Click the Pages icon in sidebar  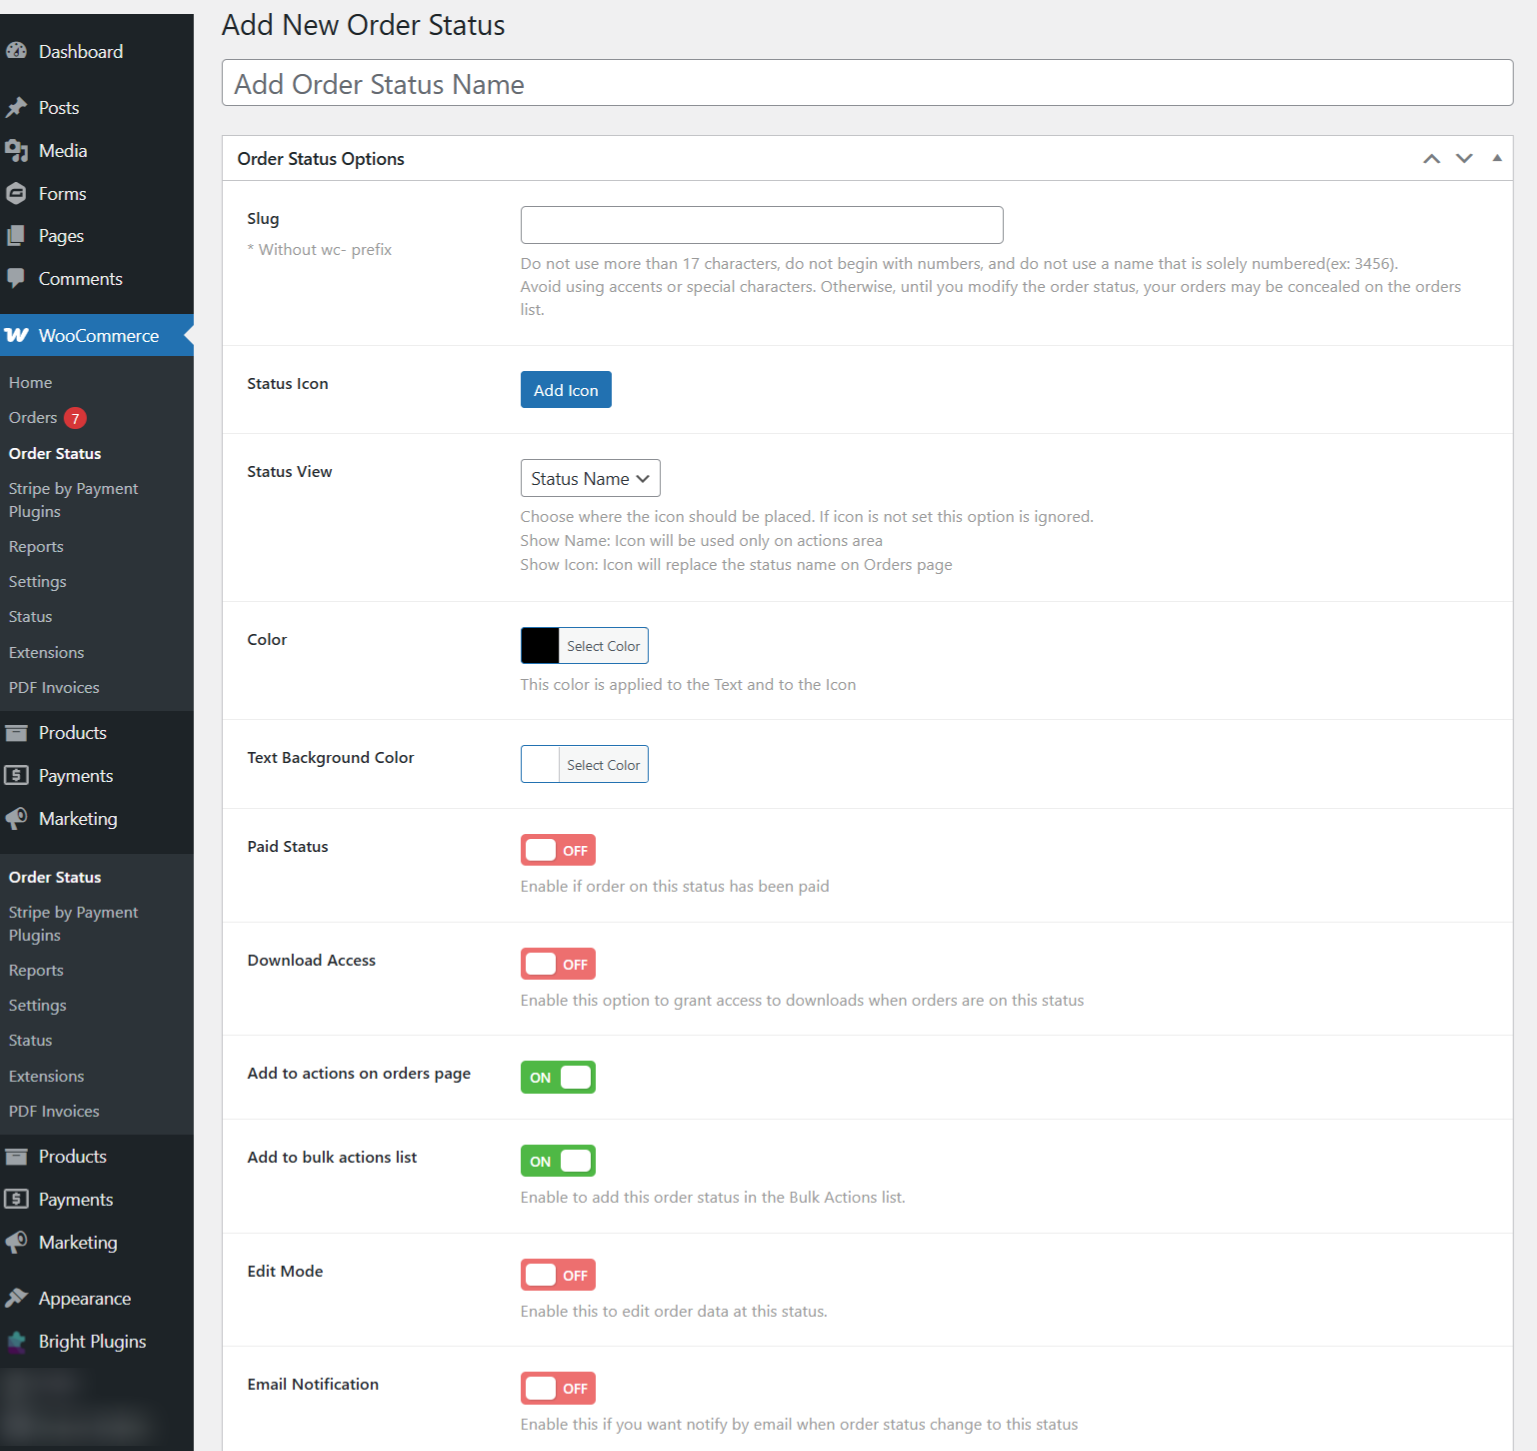[x=16, y=236]
